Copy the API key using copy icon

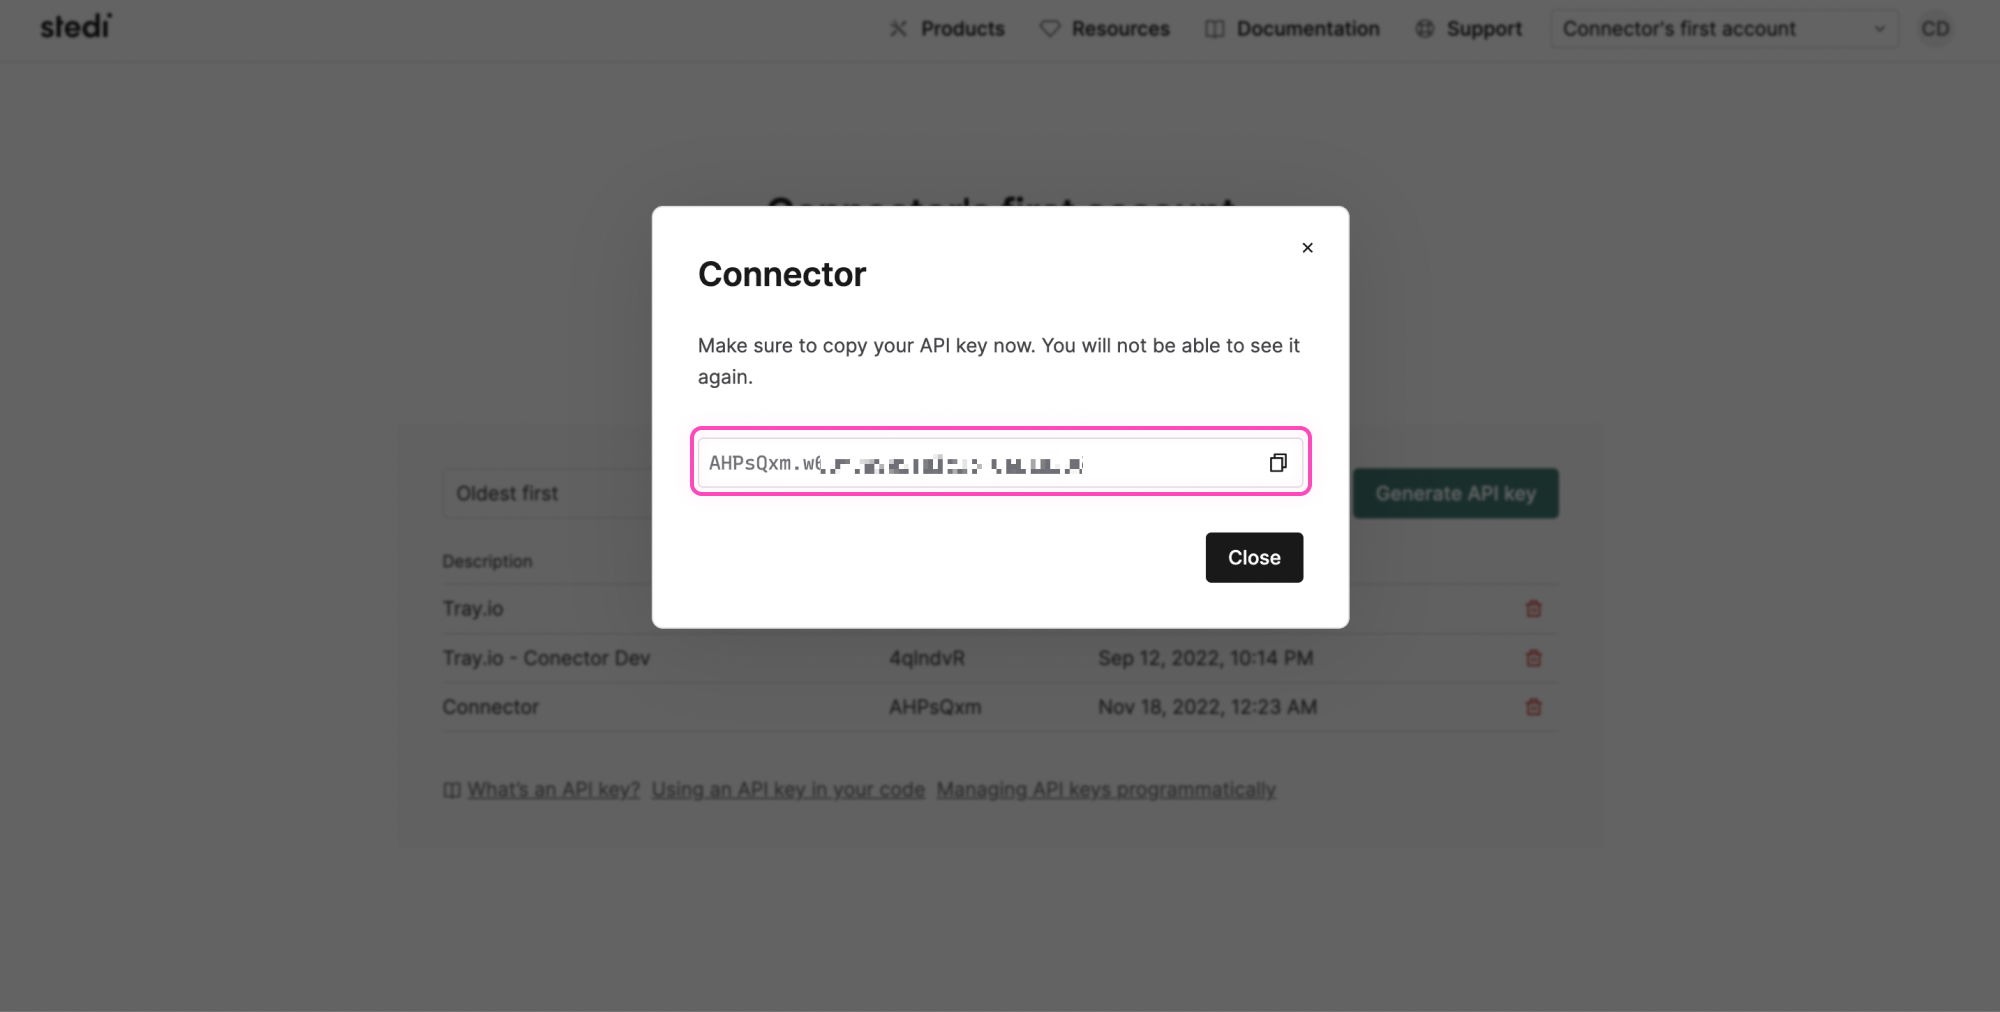[x=1277, y=463]
